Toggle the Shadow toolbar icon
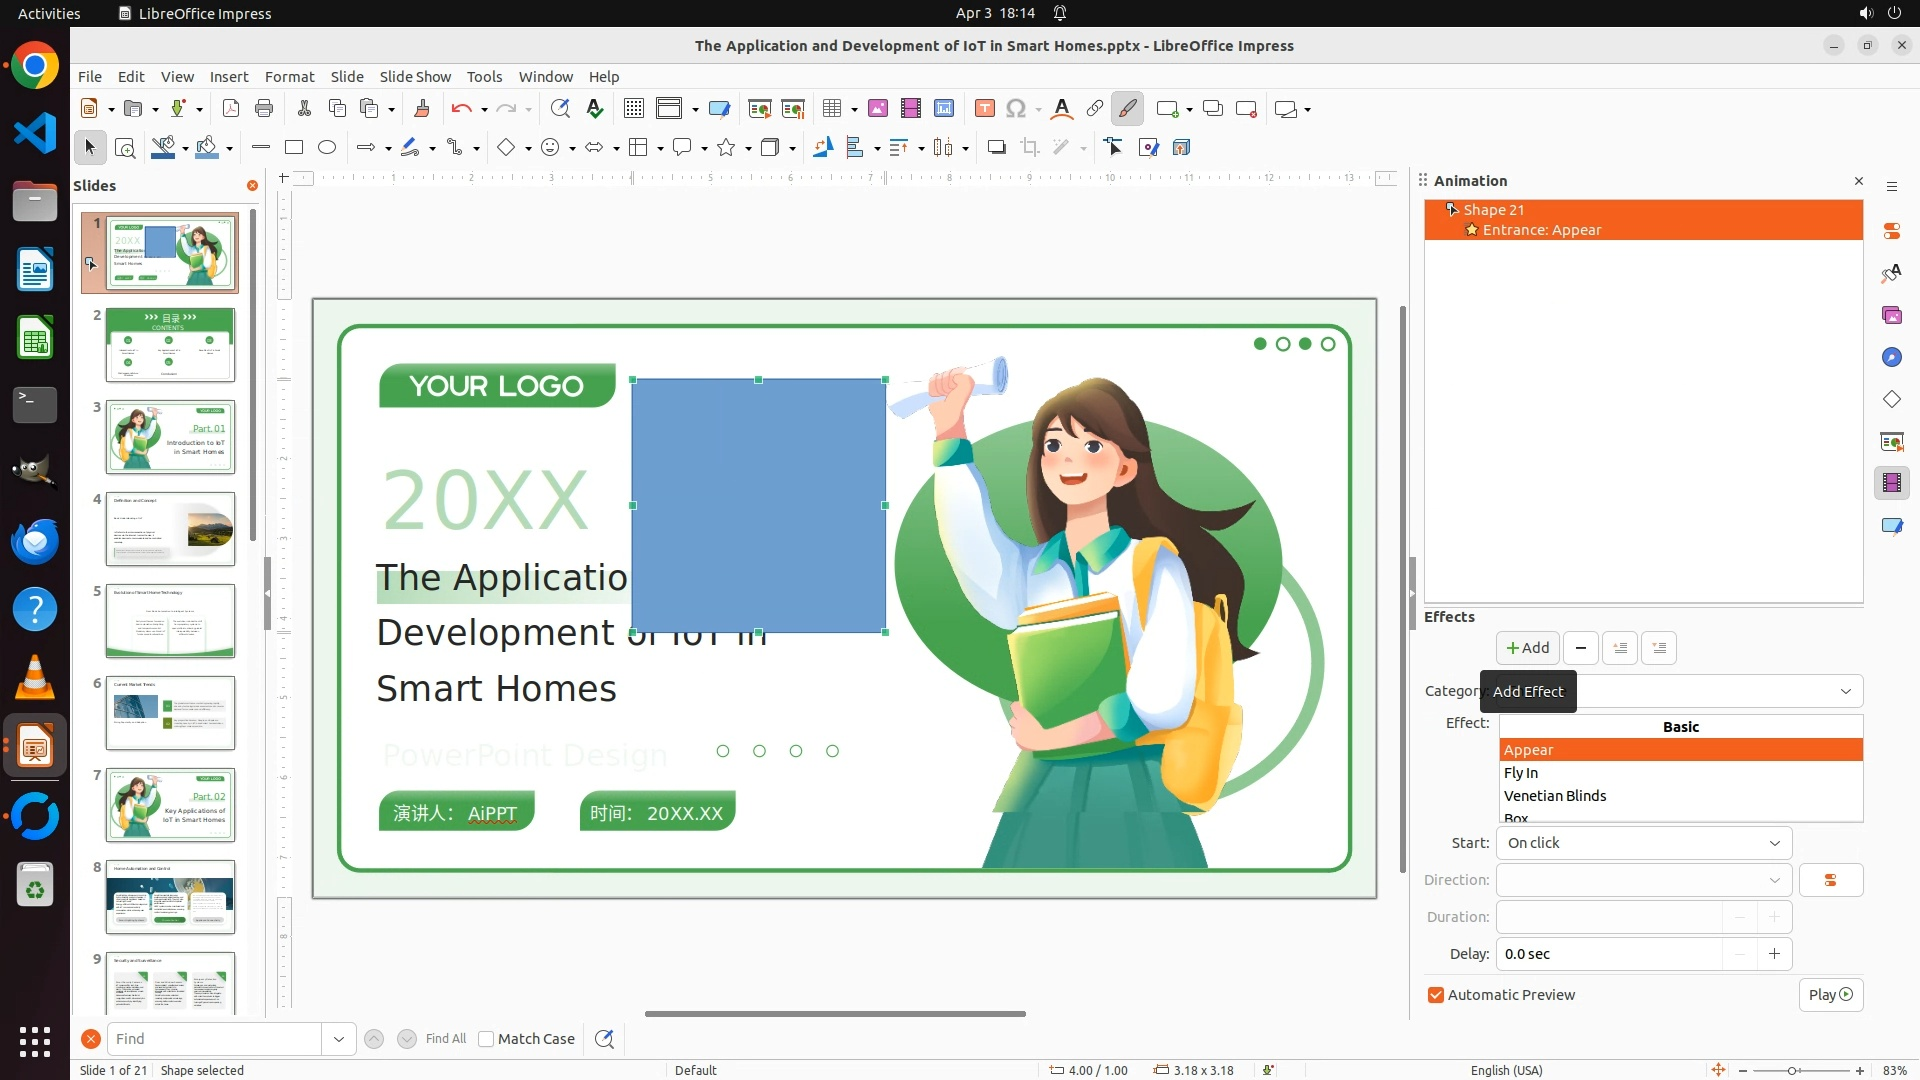This screenshot has width=1920, height=1080. (996, 148)
